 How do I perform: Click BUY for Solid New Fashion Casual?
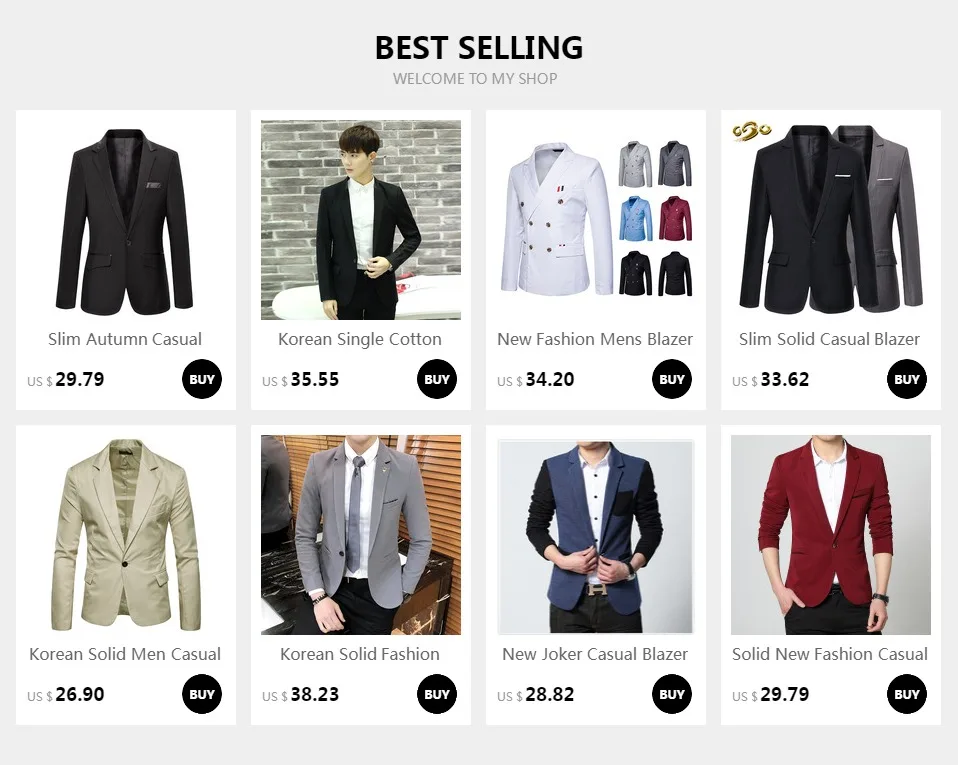(x=907, y=694)
